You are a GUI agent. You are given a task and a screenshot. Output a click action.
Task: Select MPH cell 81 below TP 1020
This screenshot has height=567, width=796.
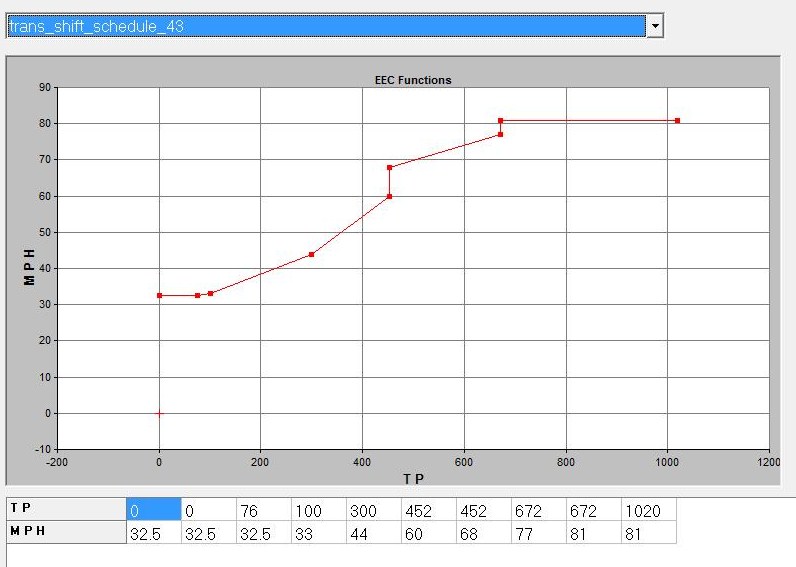coord(649,532)
